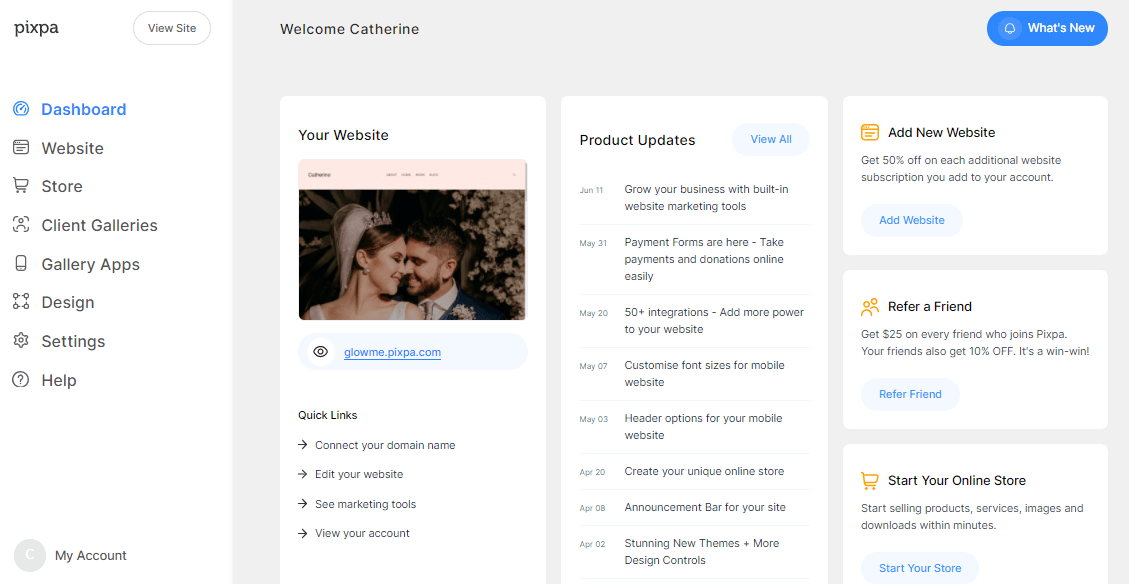Viewport: 1129px width, 584px height.
Task: Click the Settings gear icon
Action: [21, 341]
